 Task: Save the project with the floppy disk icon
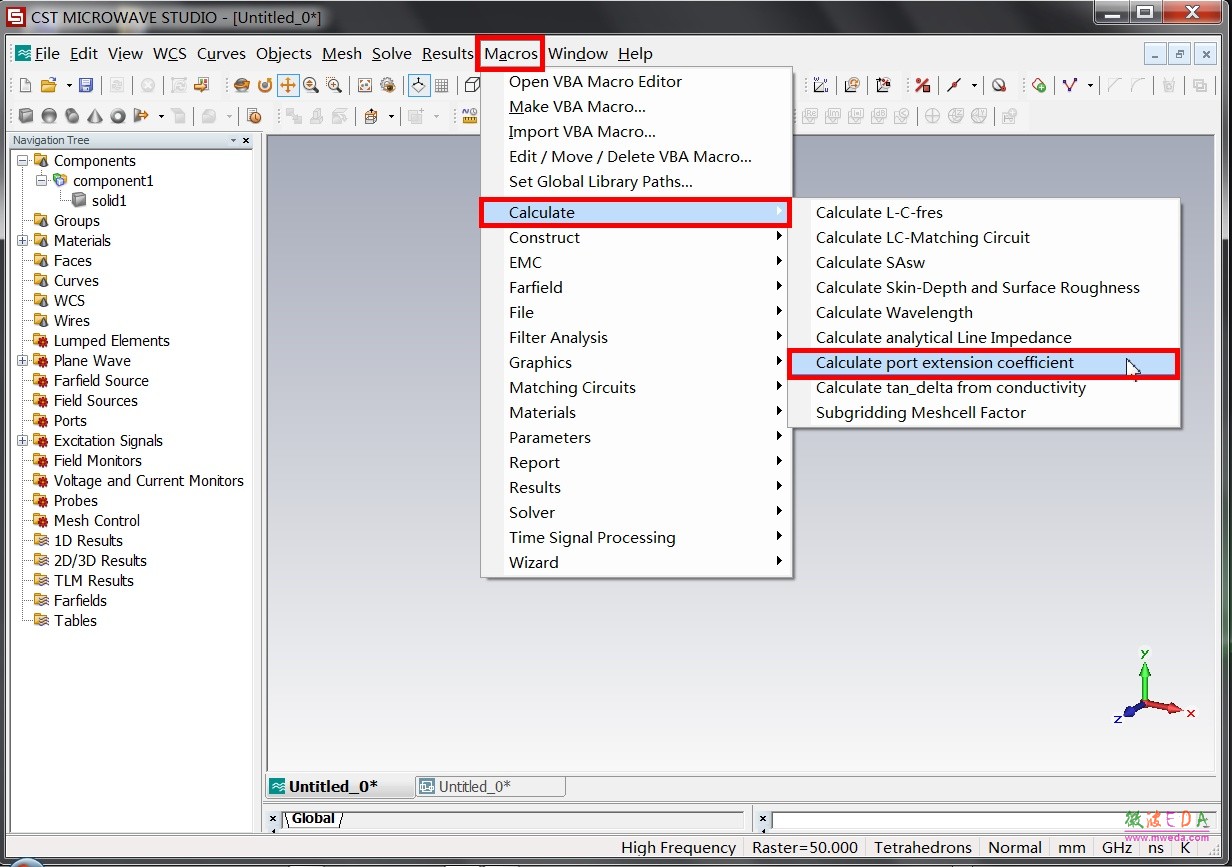[86, 86]
